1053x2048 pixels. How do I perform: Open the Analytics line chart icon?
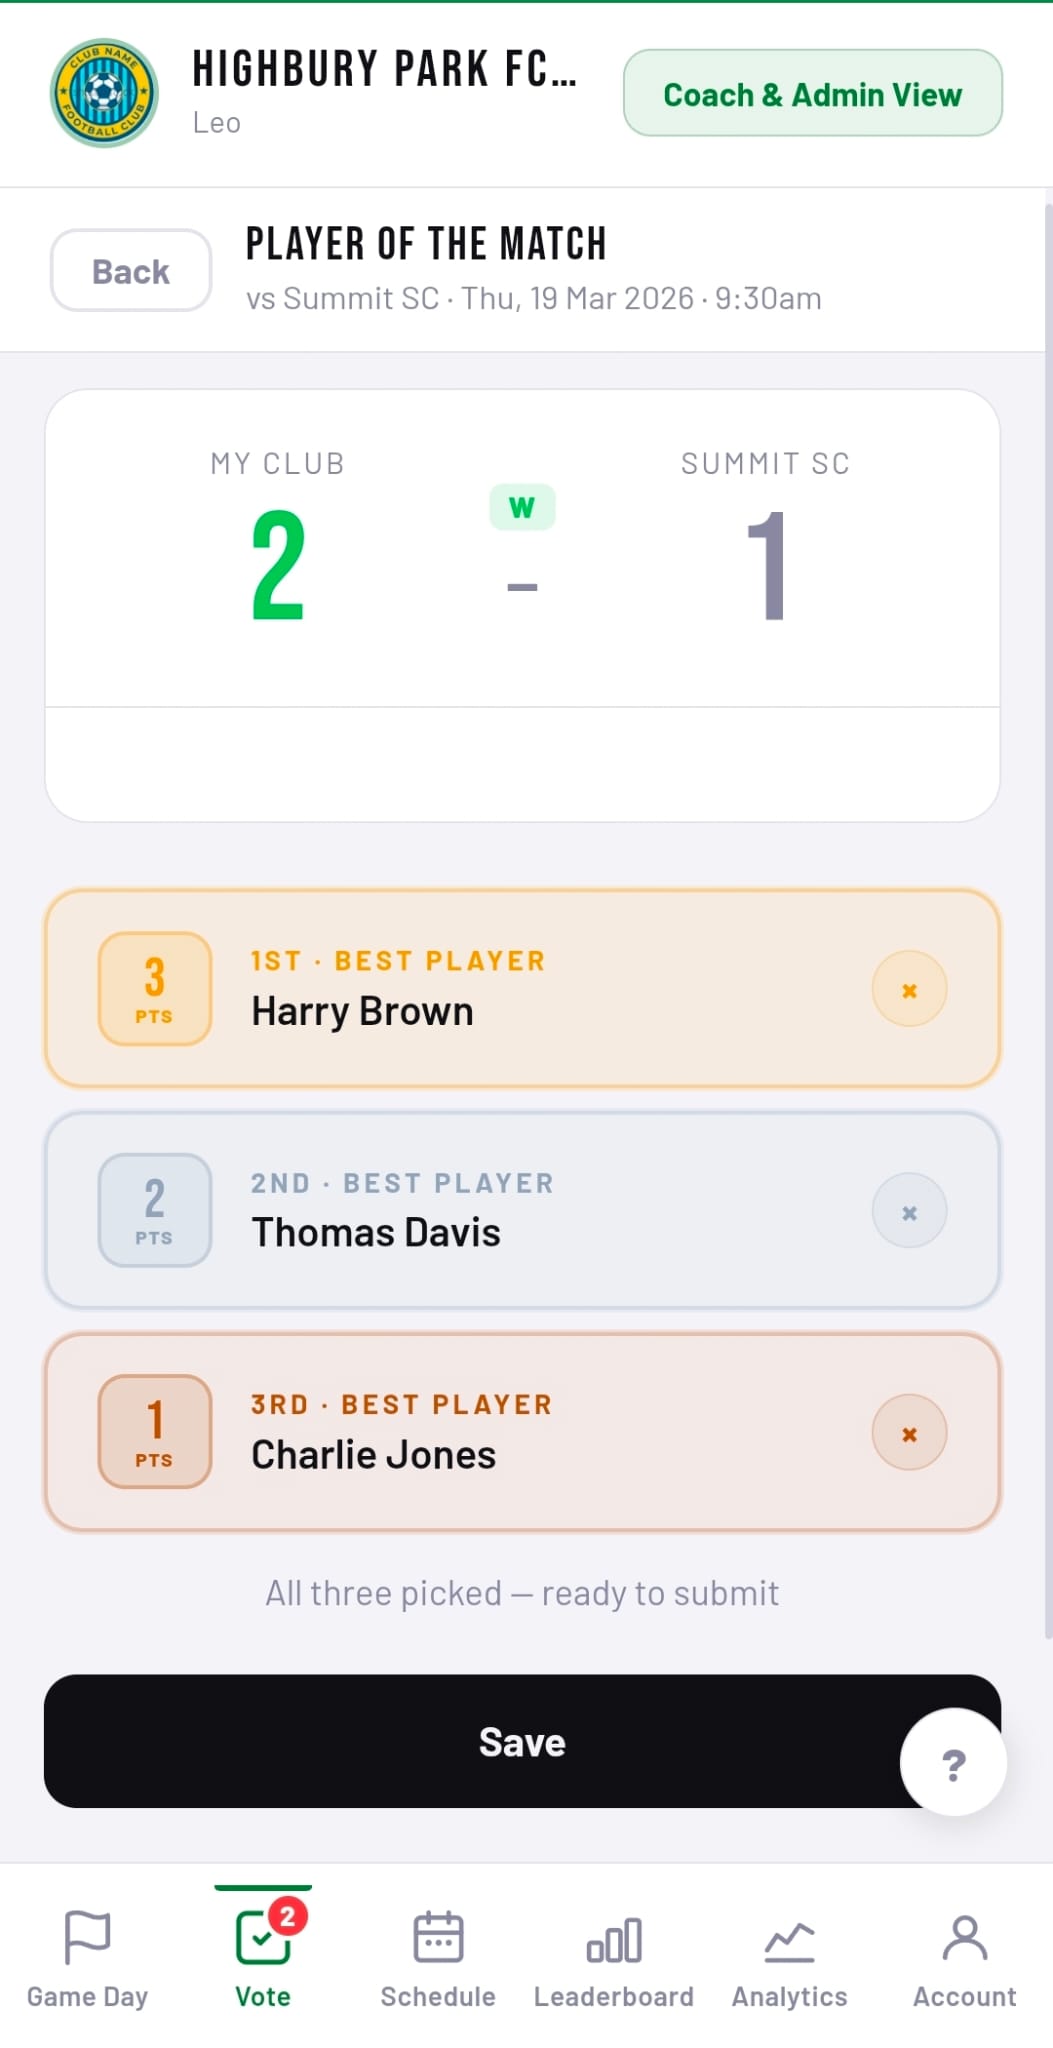click(x=789, y=1940)
